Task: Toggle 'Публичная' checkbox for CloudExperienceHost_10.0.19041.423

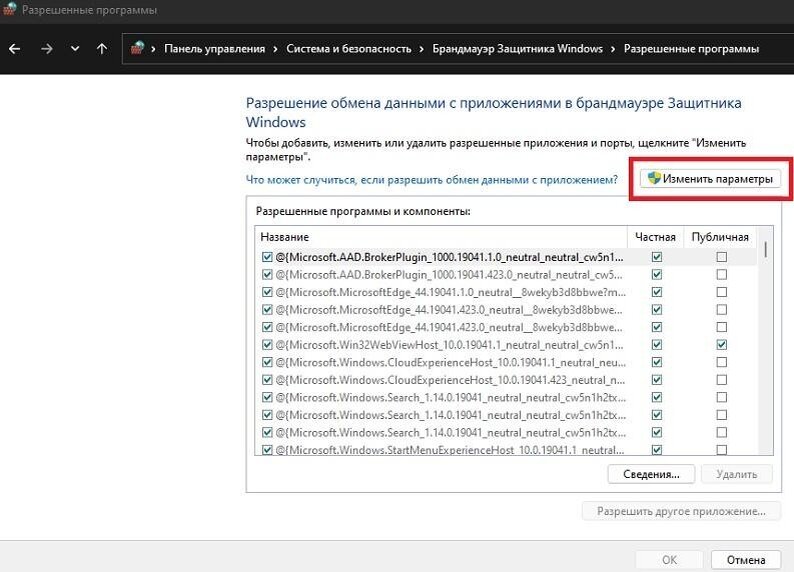Action: 722,380
